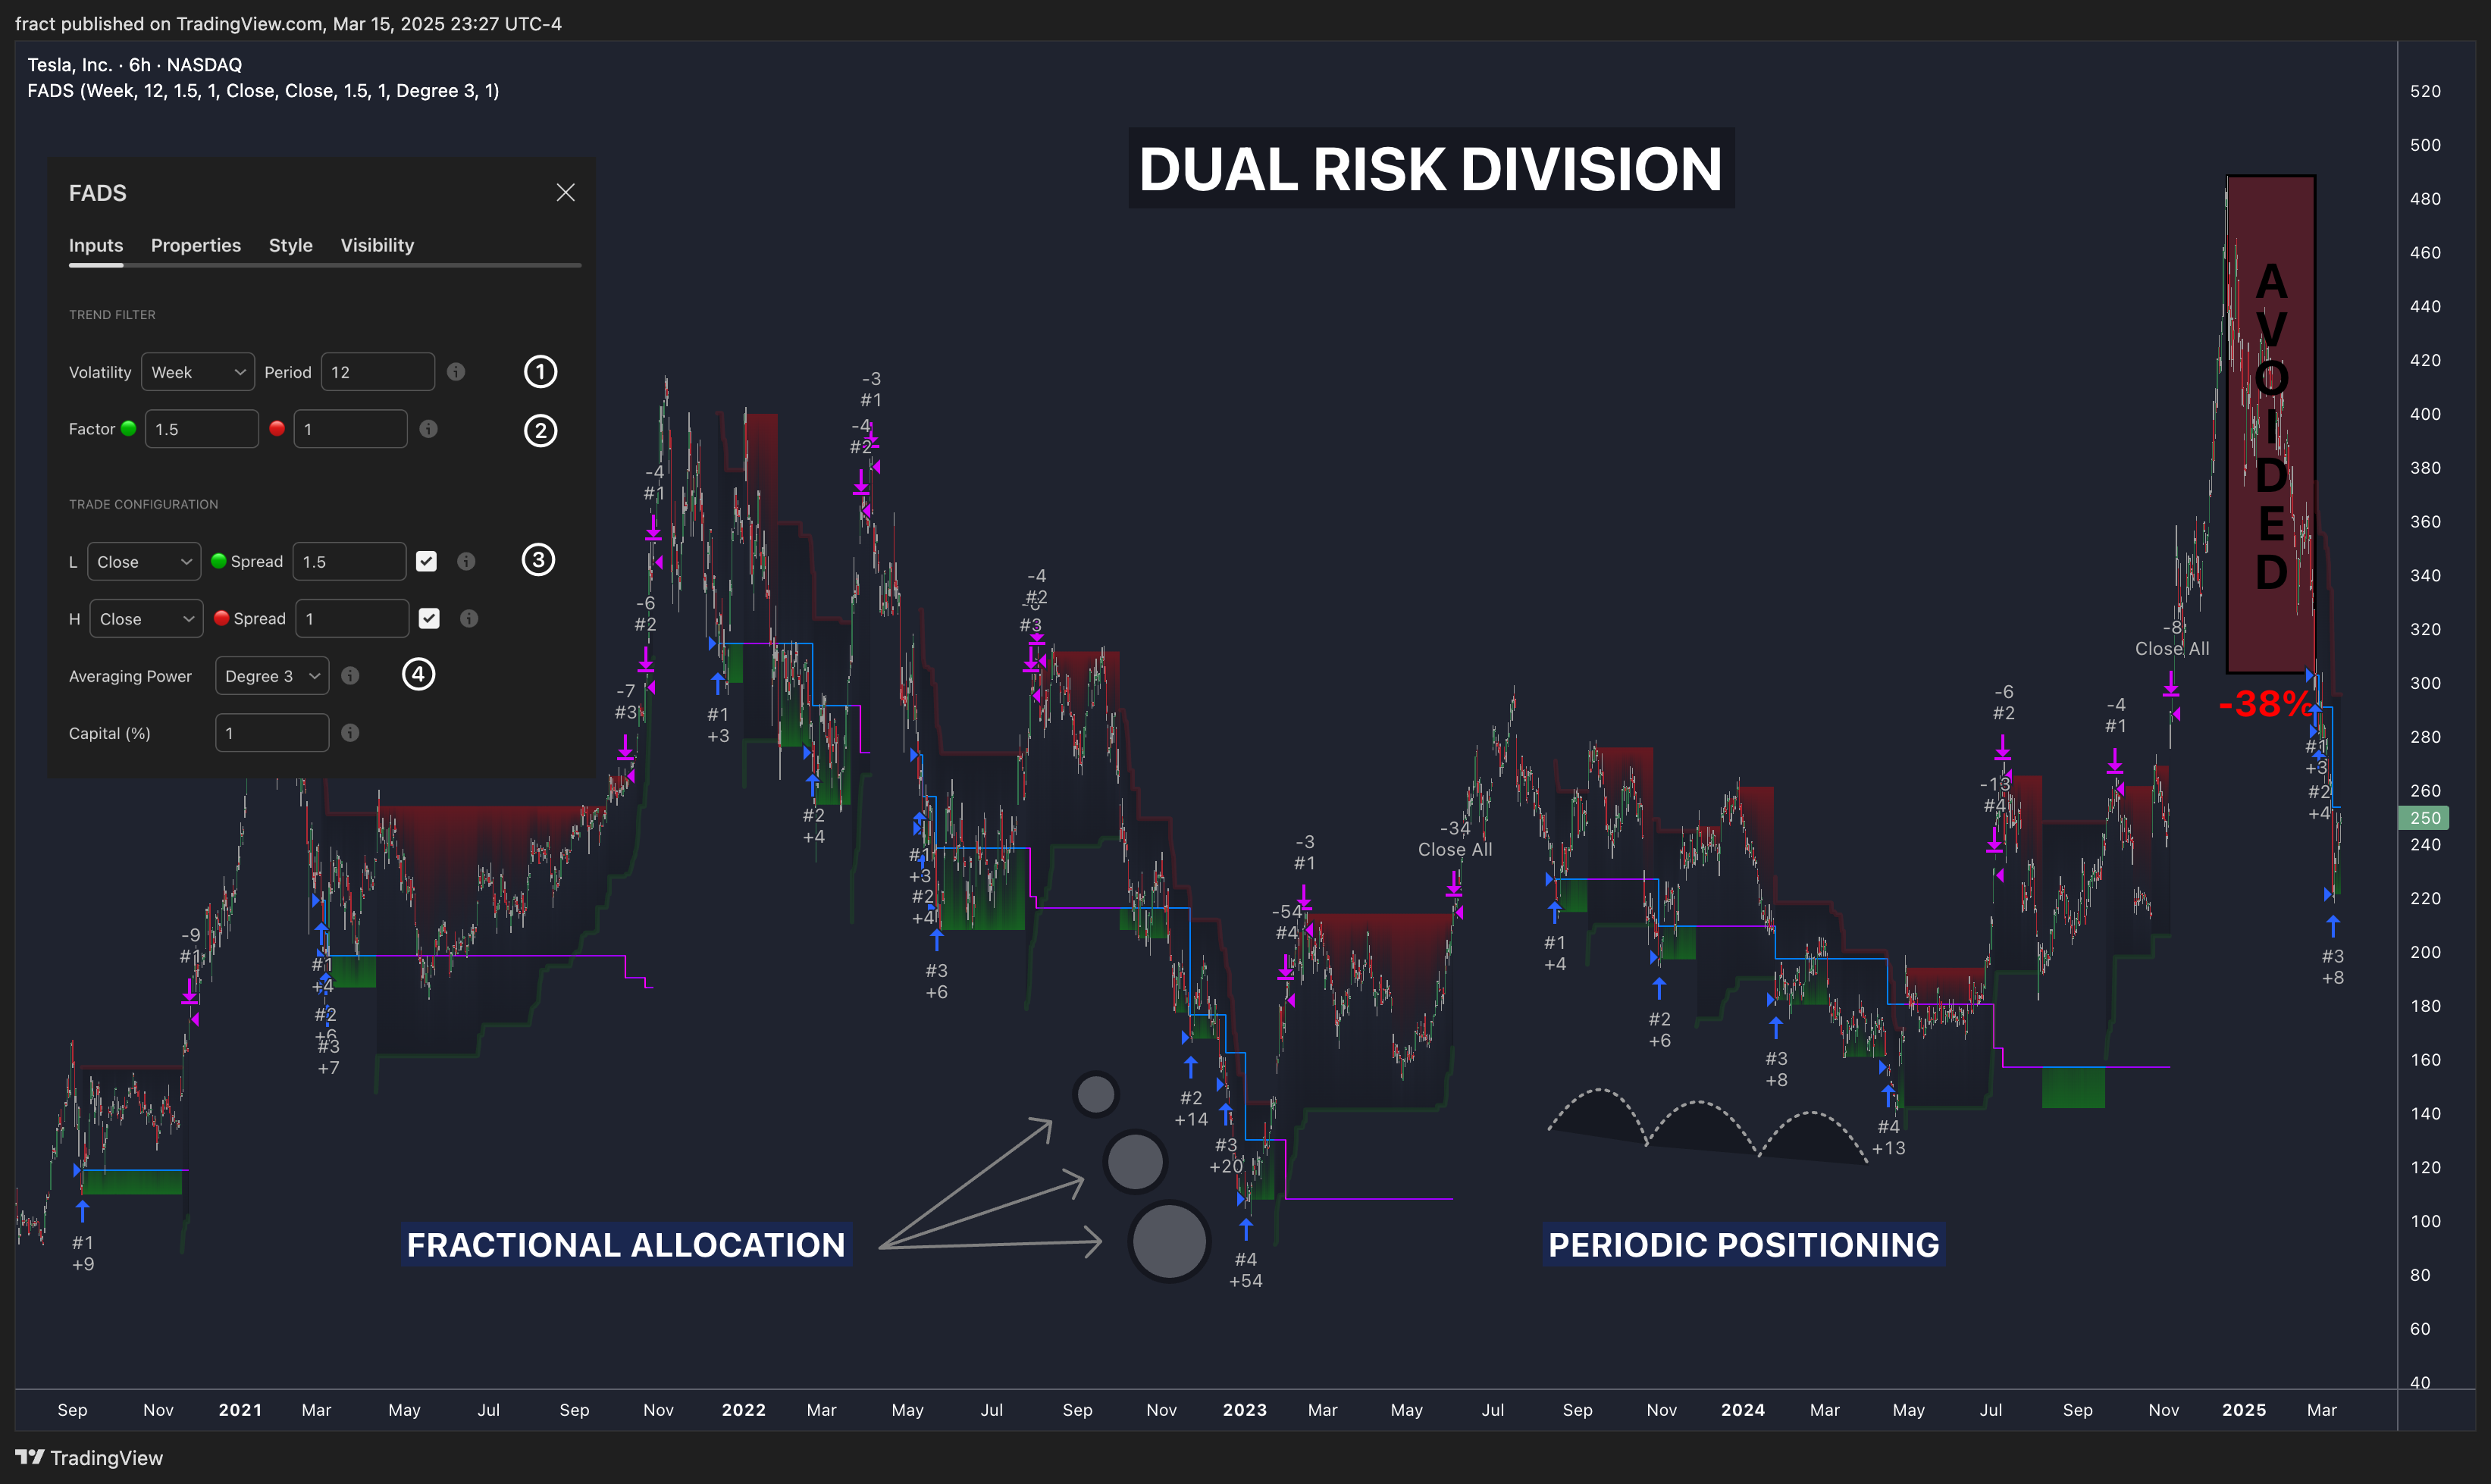Image resolution: width=2491 pixels, height=1484 pixels.
Task: Click the current price label 250
Action: tap(2424, 818)
